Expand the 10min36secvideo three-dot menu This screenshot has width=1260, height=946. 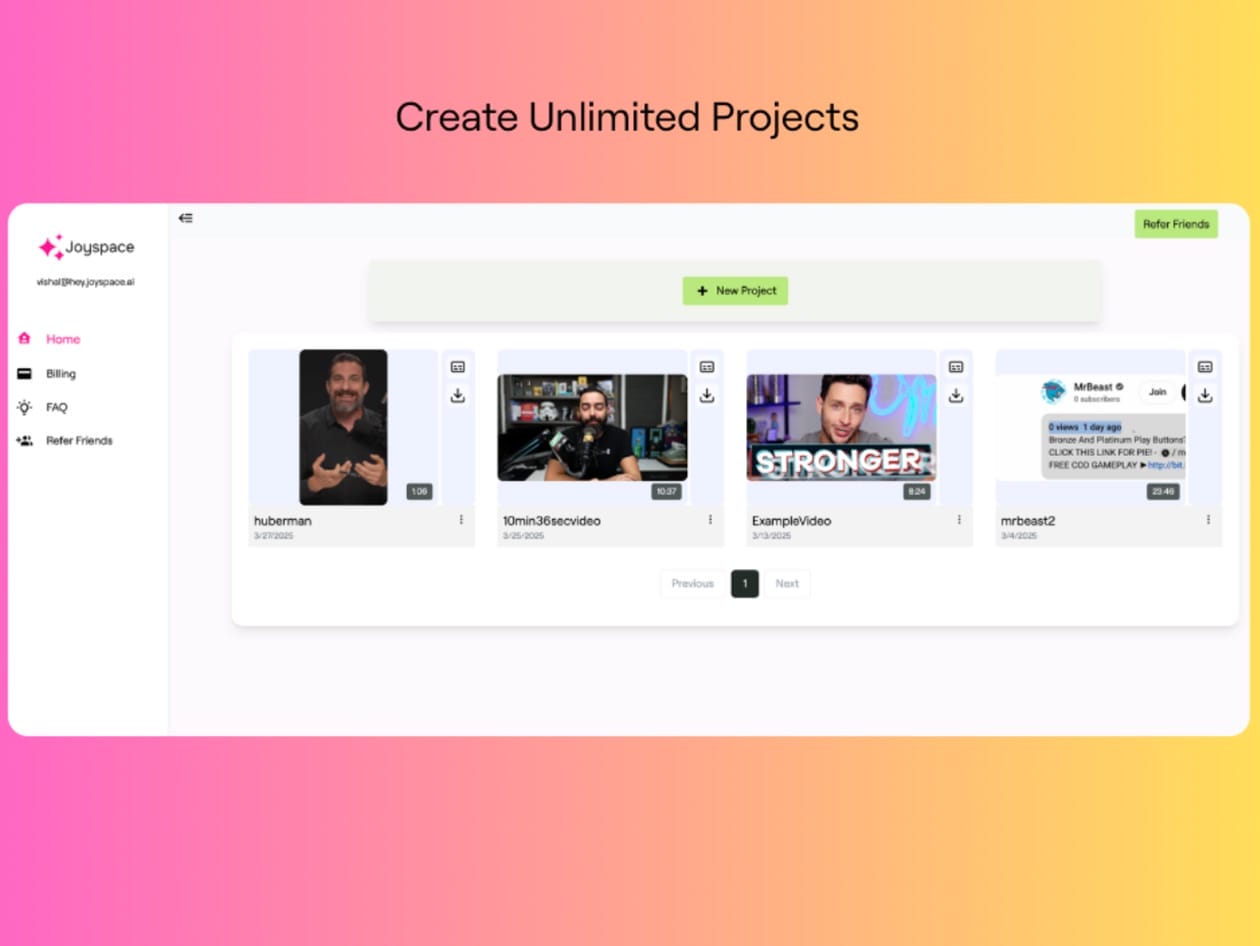tap(710, 520)
